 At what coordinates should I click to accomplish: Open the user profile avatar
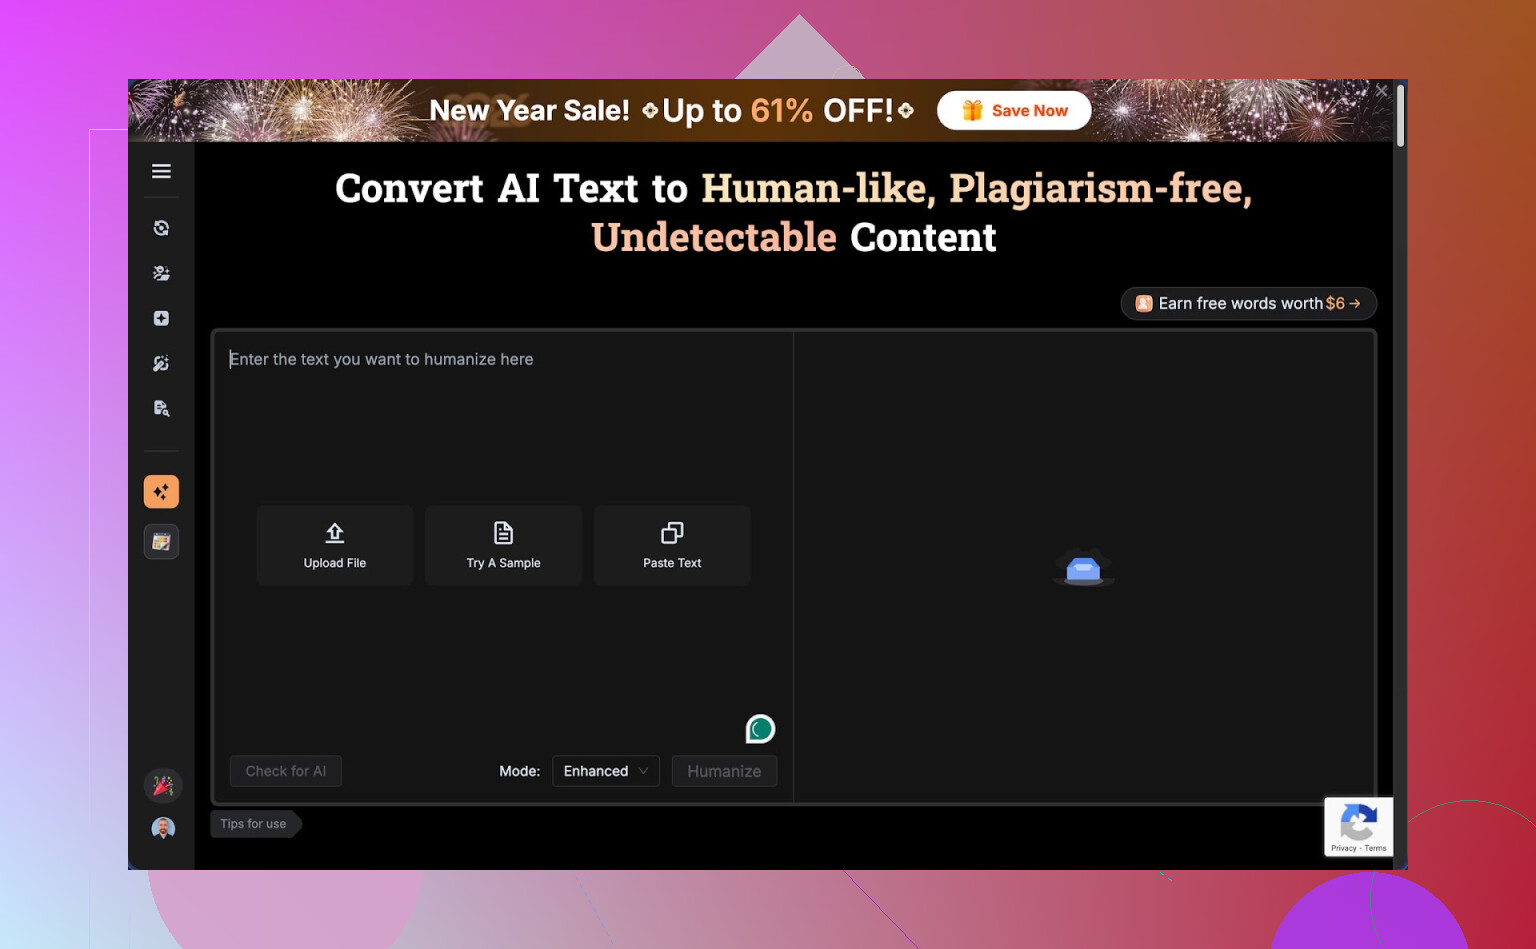(163, 828)
